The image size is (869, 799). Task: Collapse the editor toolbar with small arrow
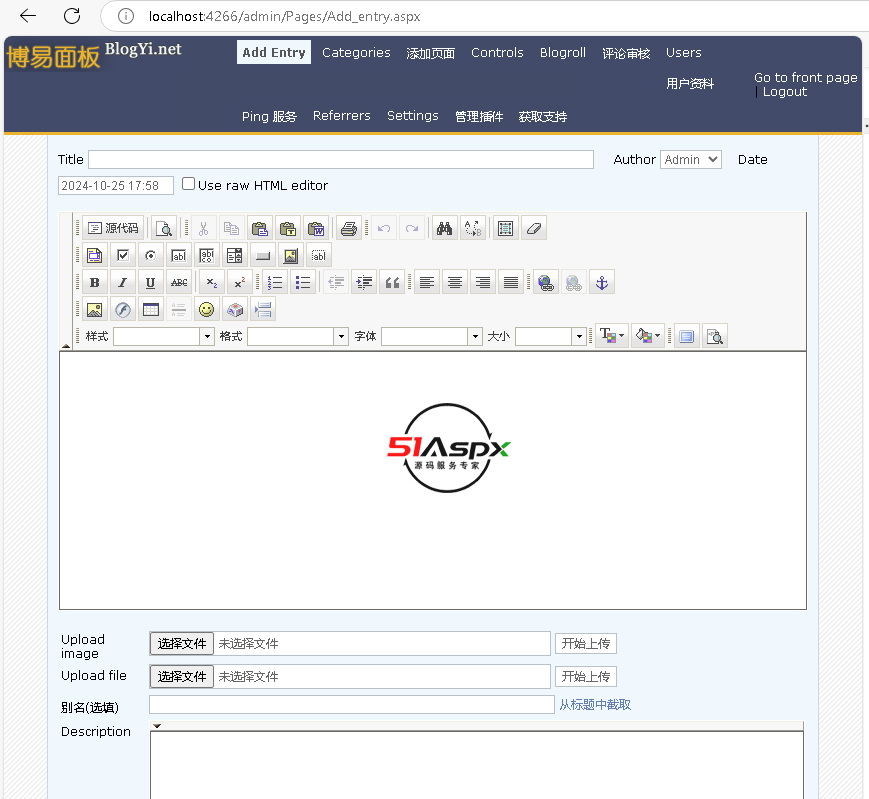pos(66,346)
